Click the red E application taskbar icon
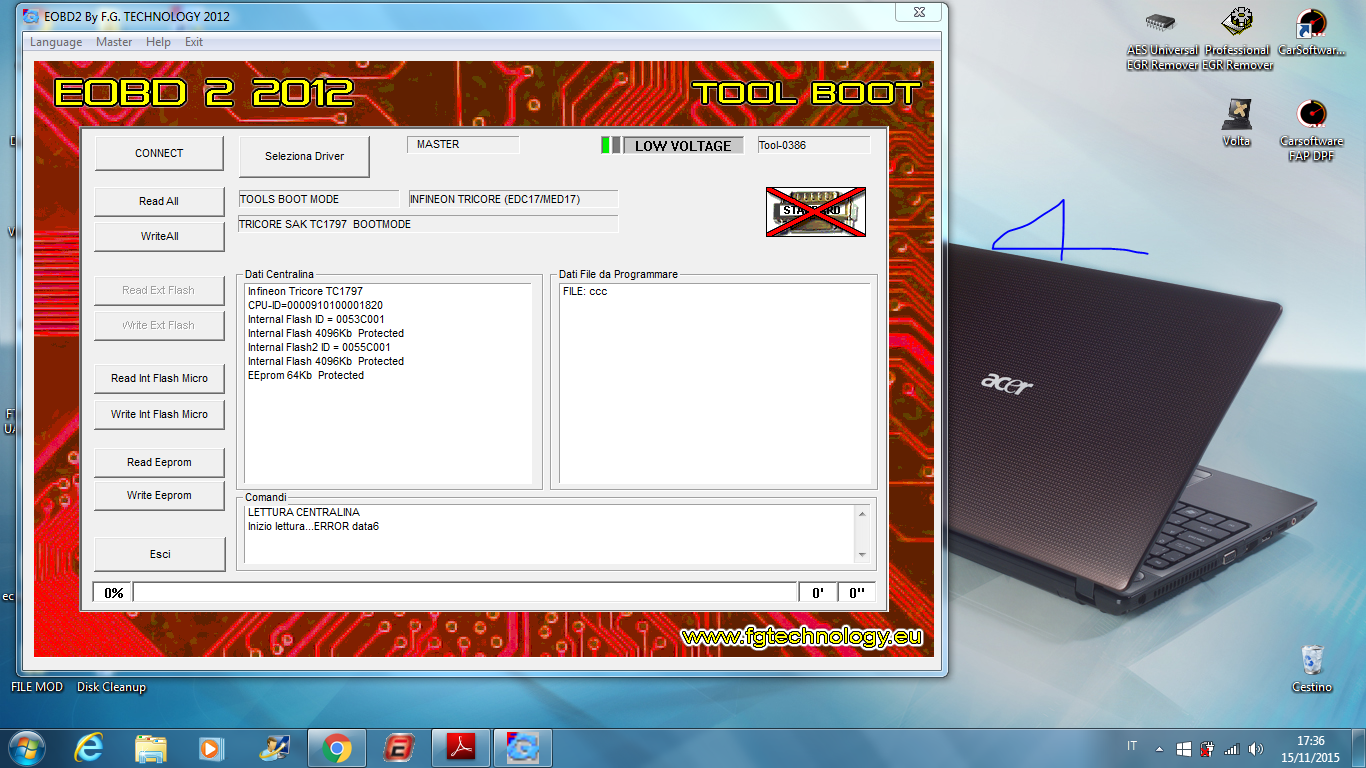Screen dimensions: 1366x768 pos(399,747)
